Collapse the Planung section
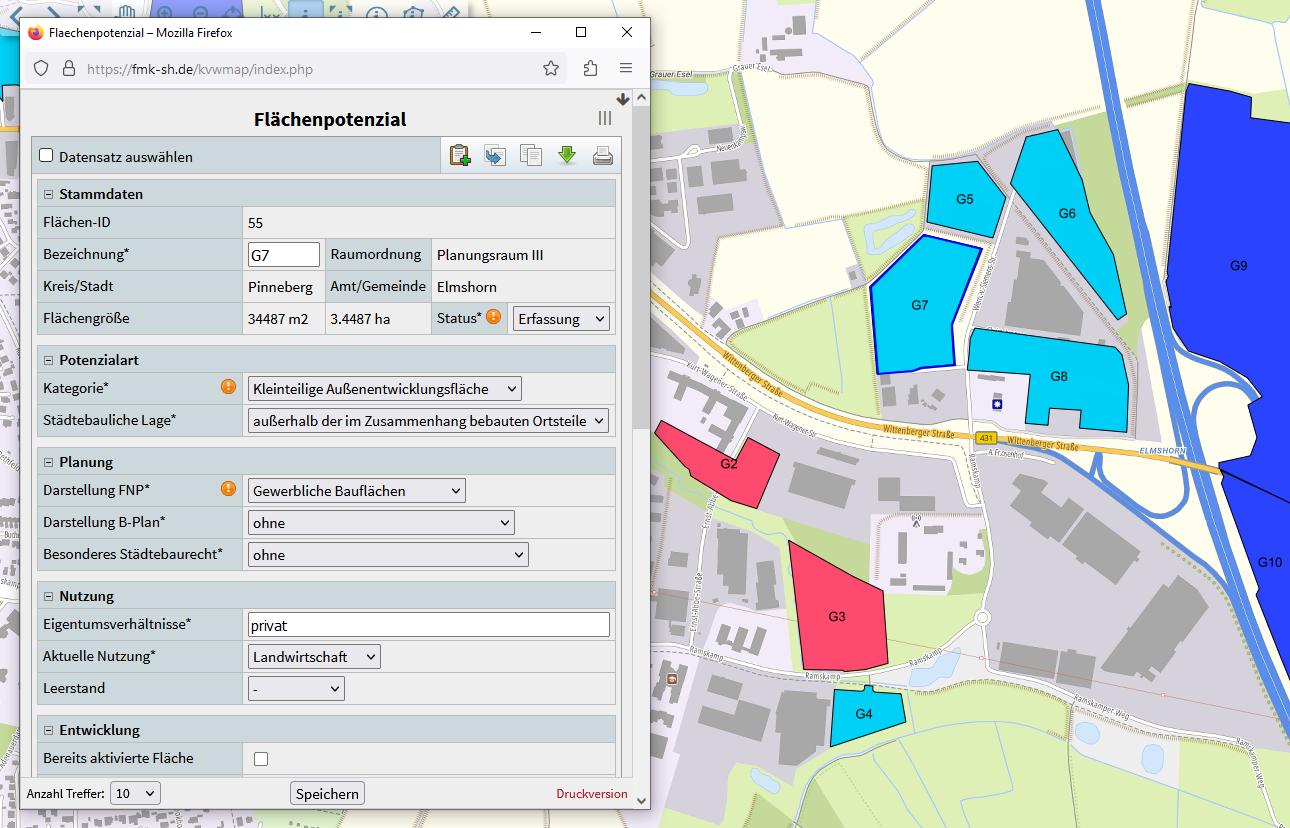Screen dimensions: 1290x828 49,462
